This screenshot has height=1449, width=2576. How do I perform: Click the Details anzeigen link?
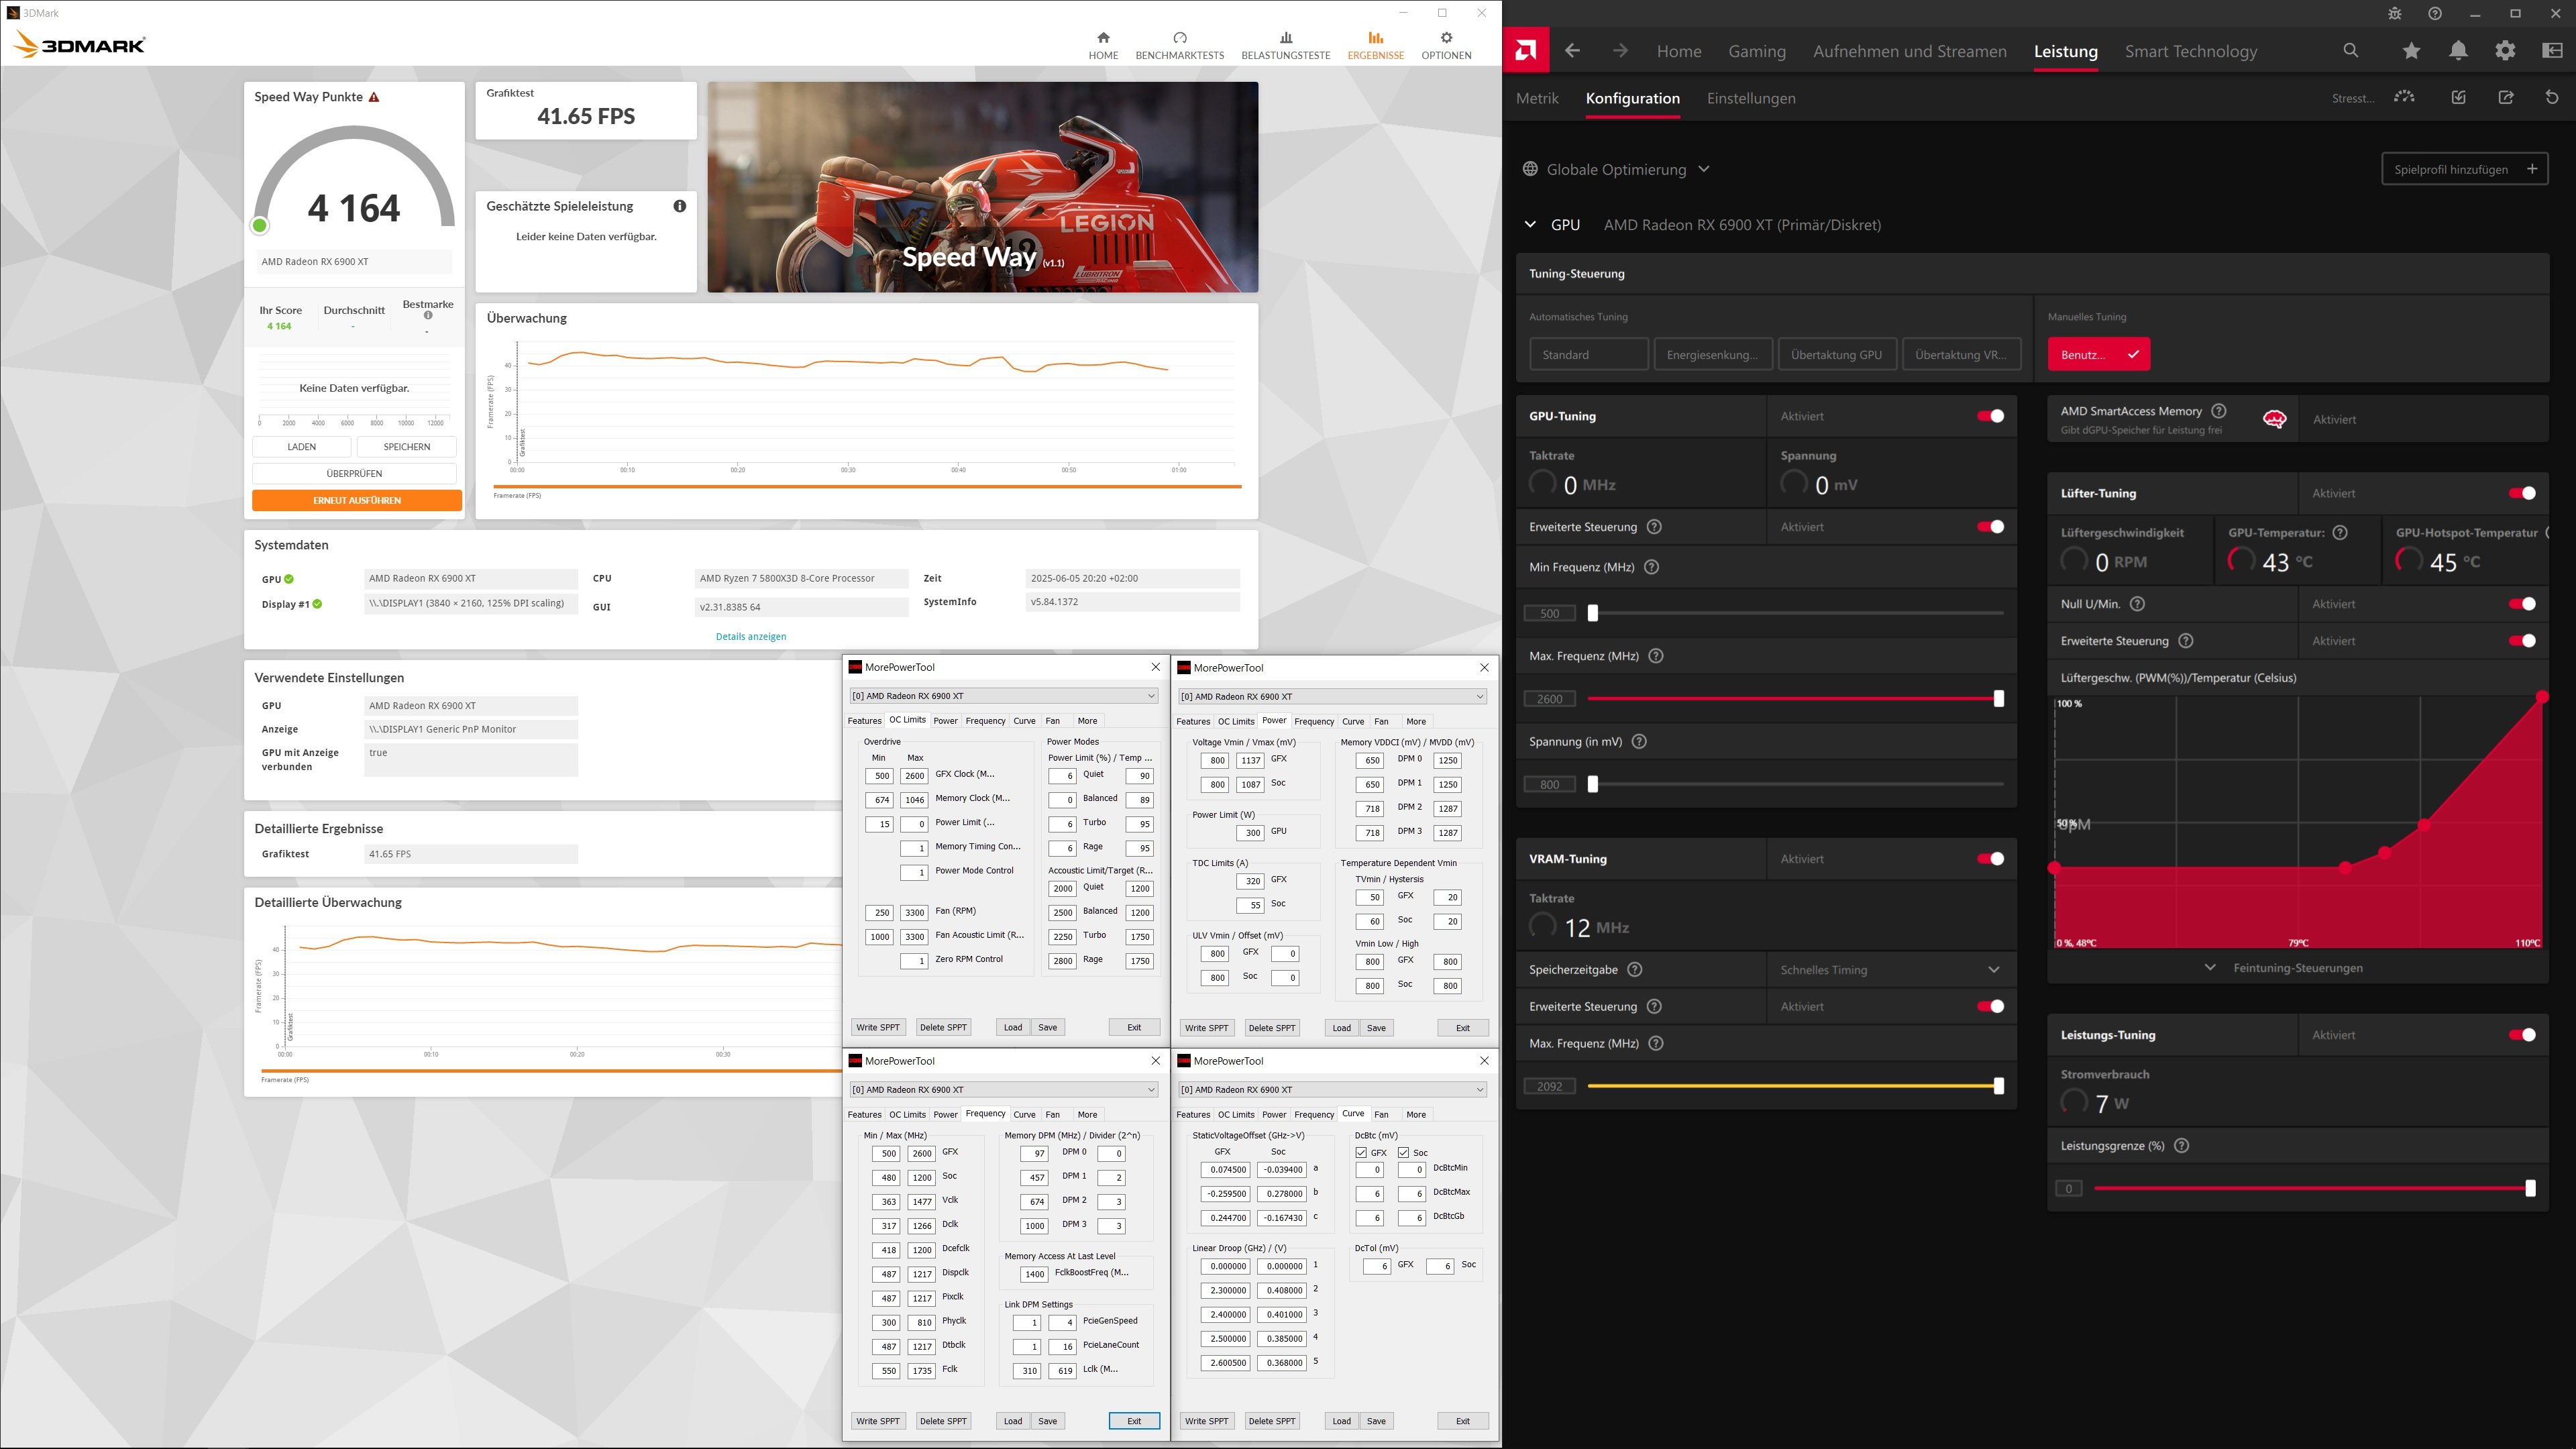750,636
